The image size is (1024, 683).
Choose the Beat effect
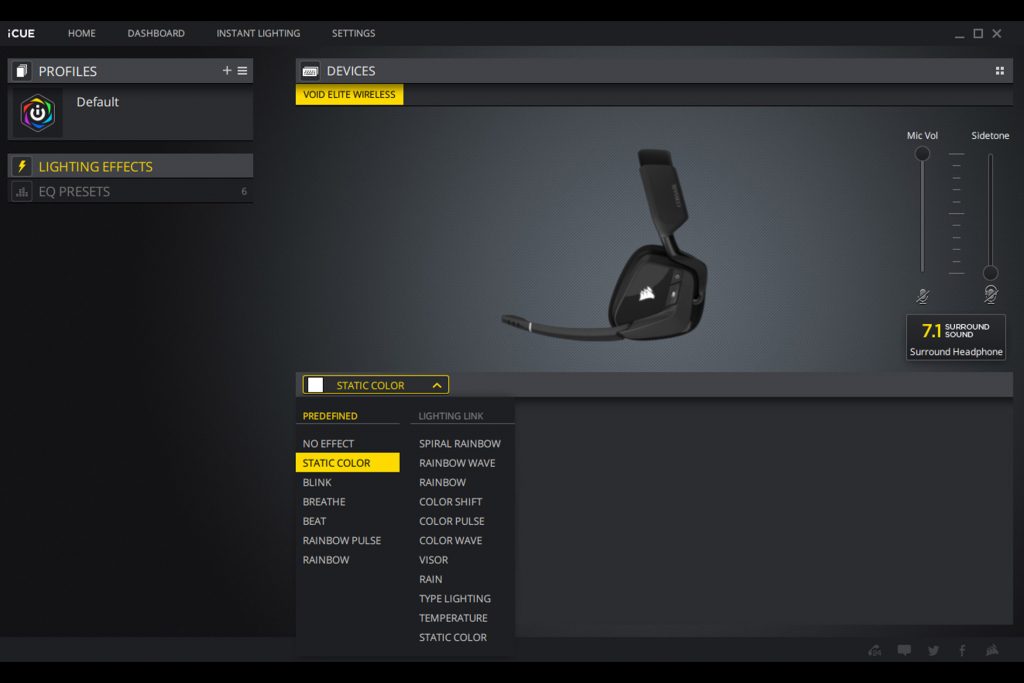point(314,521)
